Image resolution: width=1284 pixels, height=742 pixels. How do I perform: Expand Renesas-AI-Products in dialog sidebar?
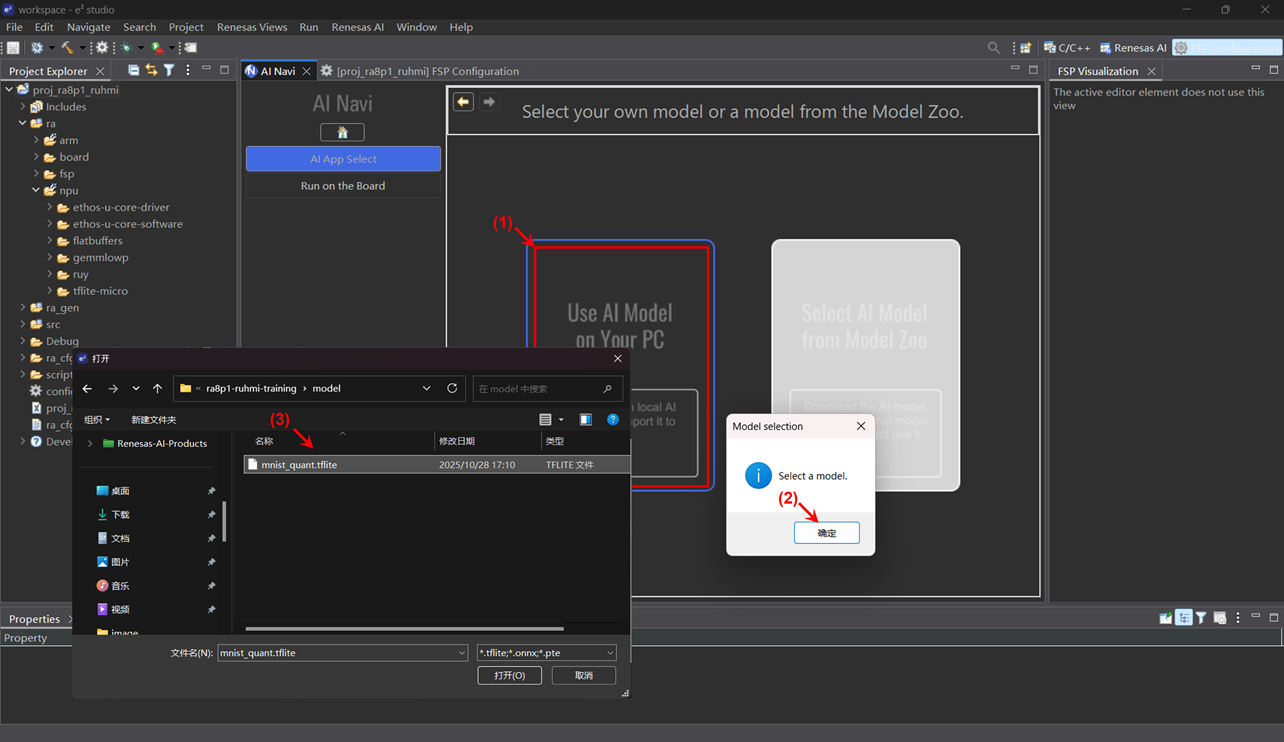tap(90, 443)
